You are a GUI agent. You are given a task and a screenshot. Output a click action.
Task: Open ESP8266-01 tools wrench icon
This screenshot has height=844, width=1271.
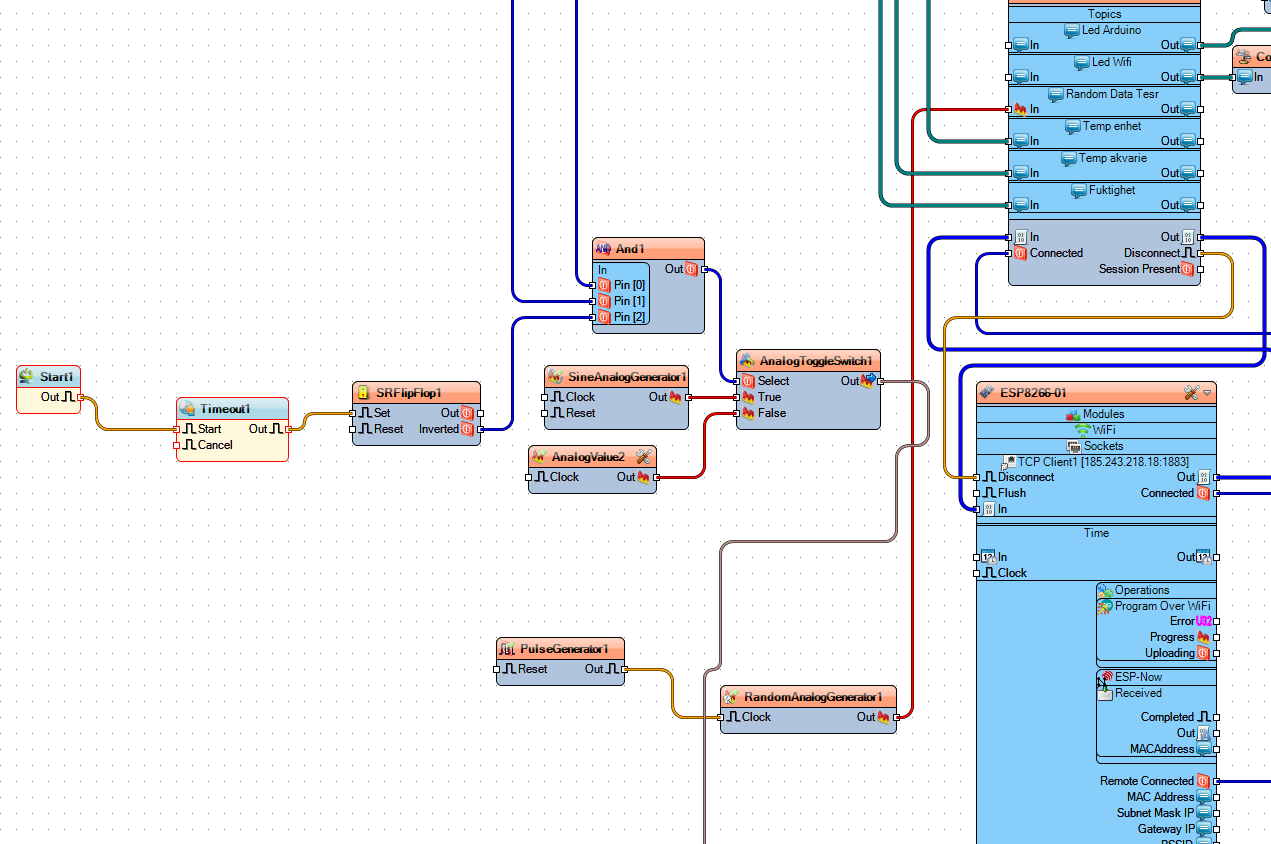(x=1191, y=393)
